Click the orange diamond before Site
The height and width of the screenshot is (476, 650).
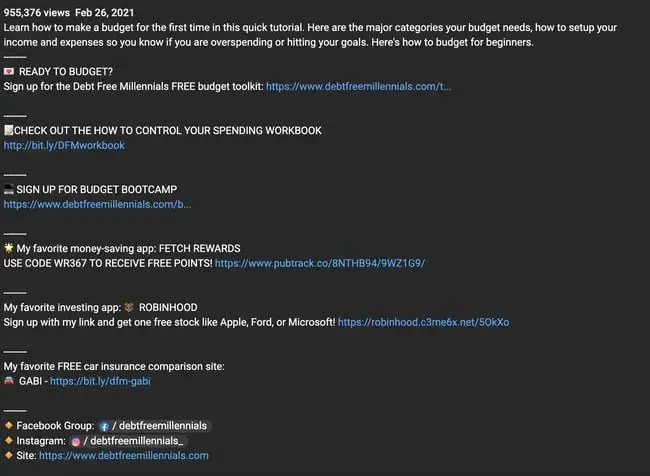pos(9,455)
